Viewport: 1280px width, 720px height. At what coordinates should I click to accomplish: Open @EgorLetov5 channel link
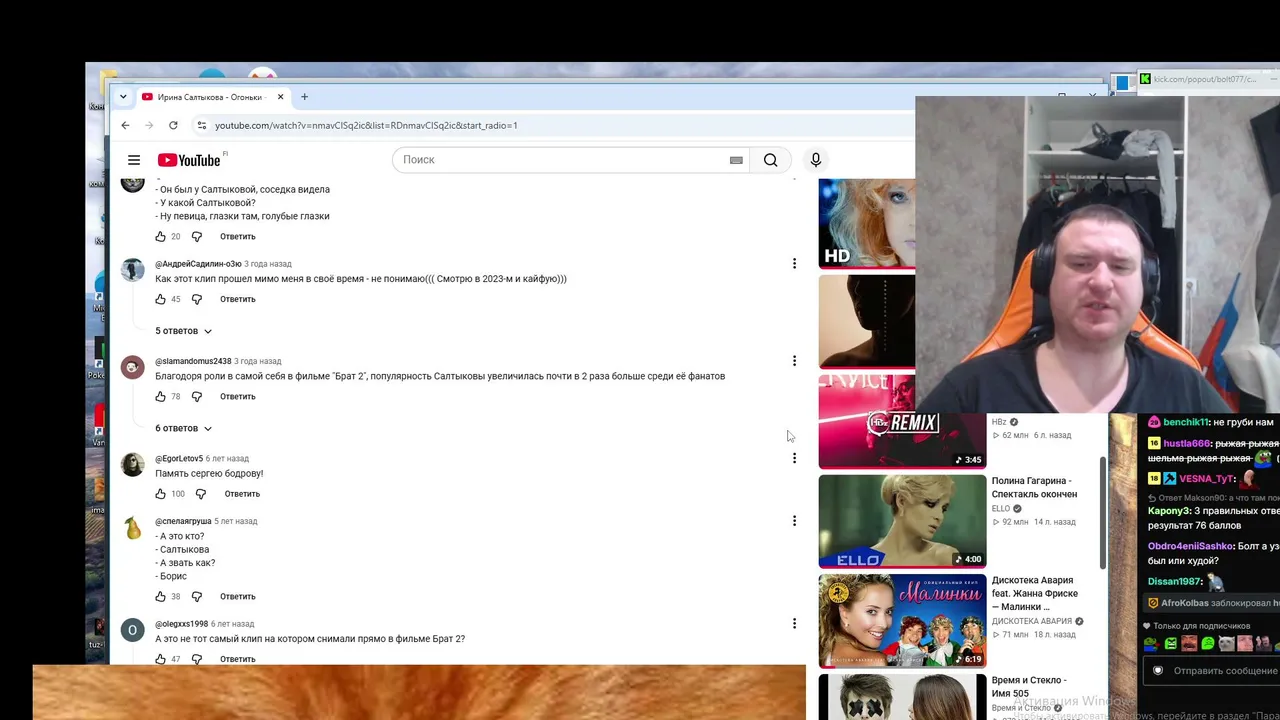[x=179, y=458]
